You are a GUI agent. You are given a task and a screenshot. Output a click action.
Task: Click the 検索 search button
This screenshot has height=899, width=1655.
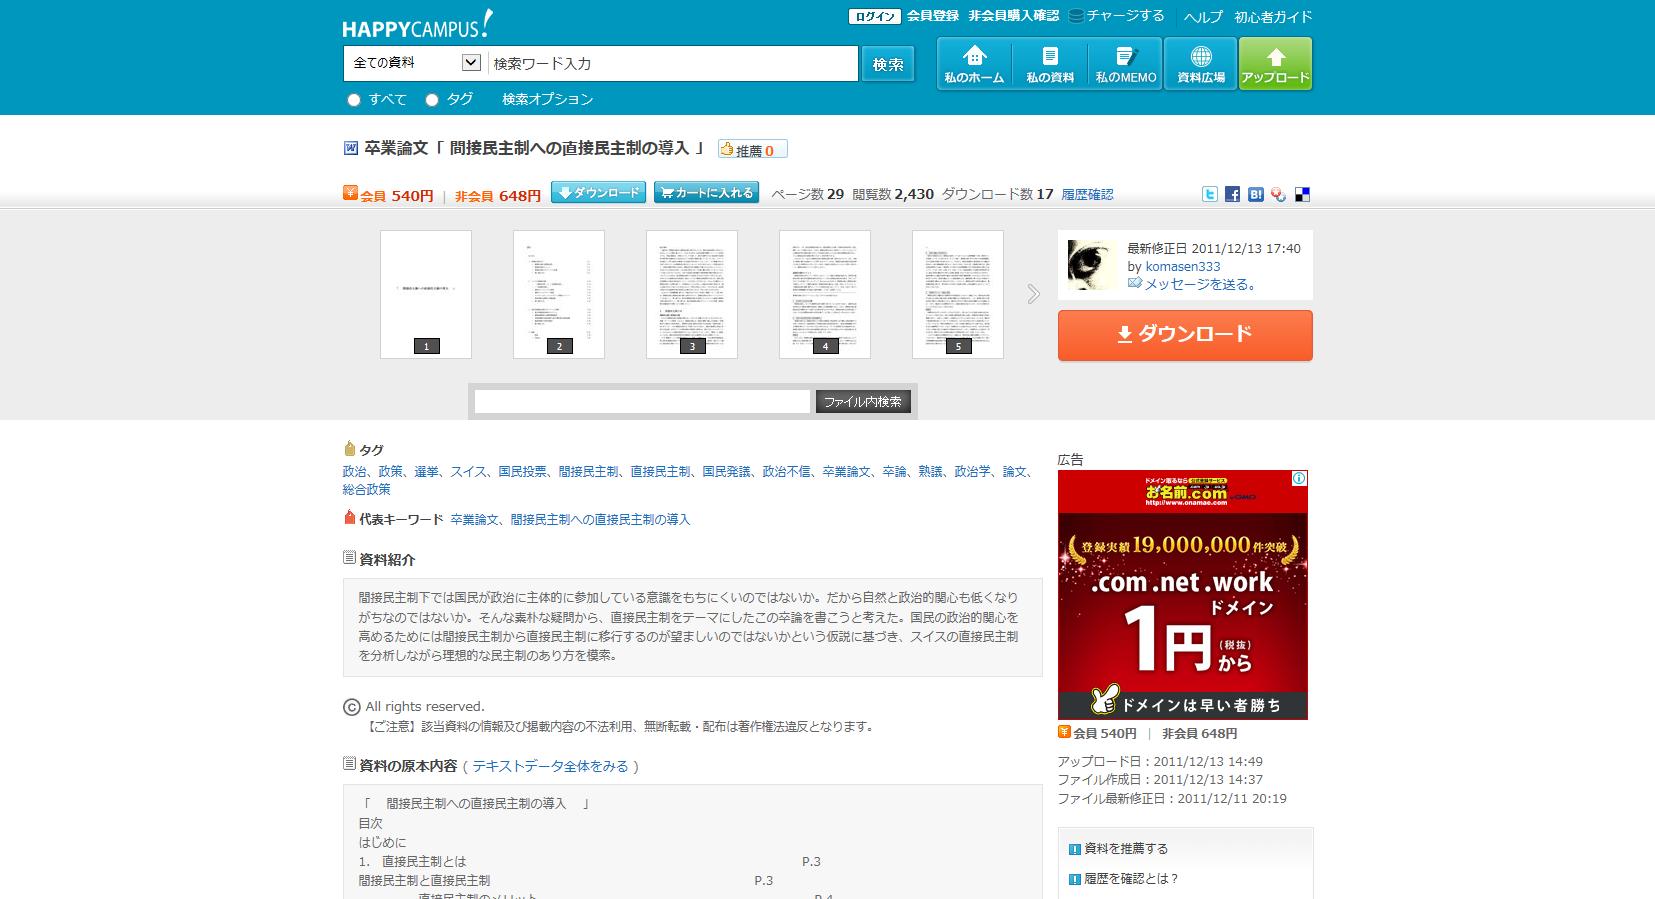click(887, 64)
